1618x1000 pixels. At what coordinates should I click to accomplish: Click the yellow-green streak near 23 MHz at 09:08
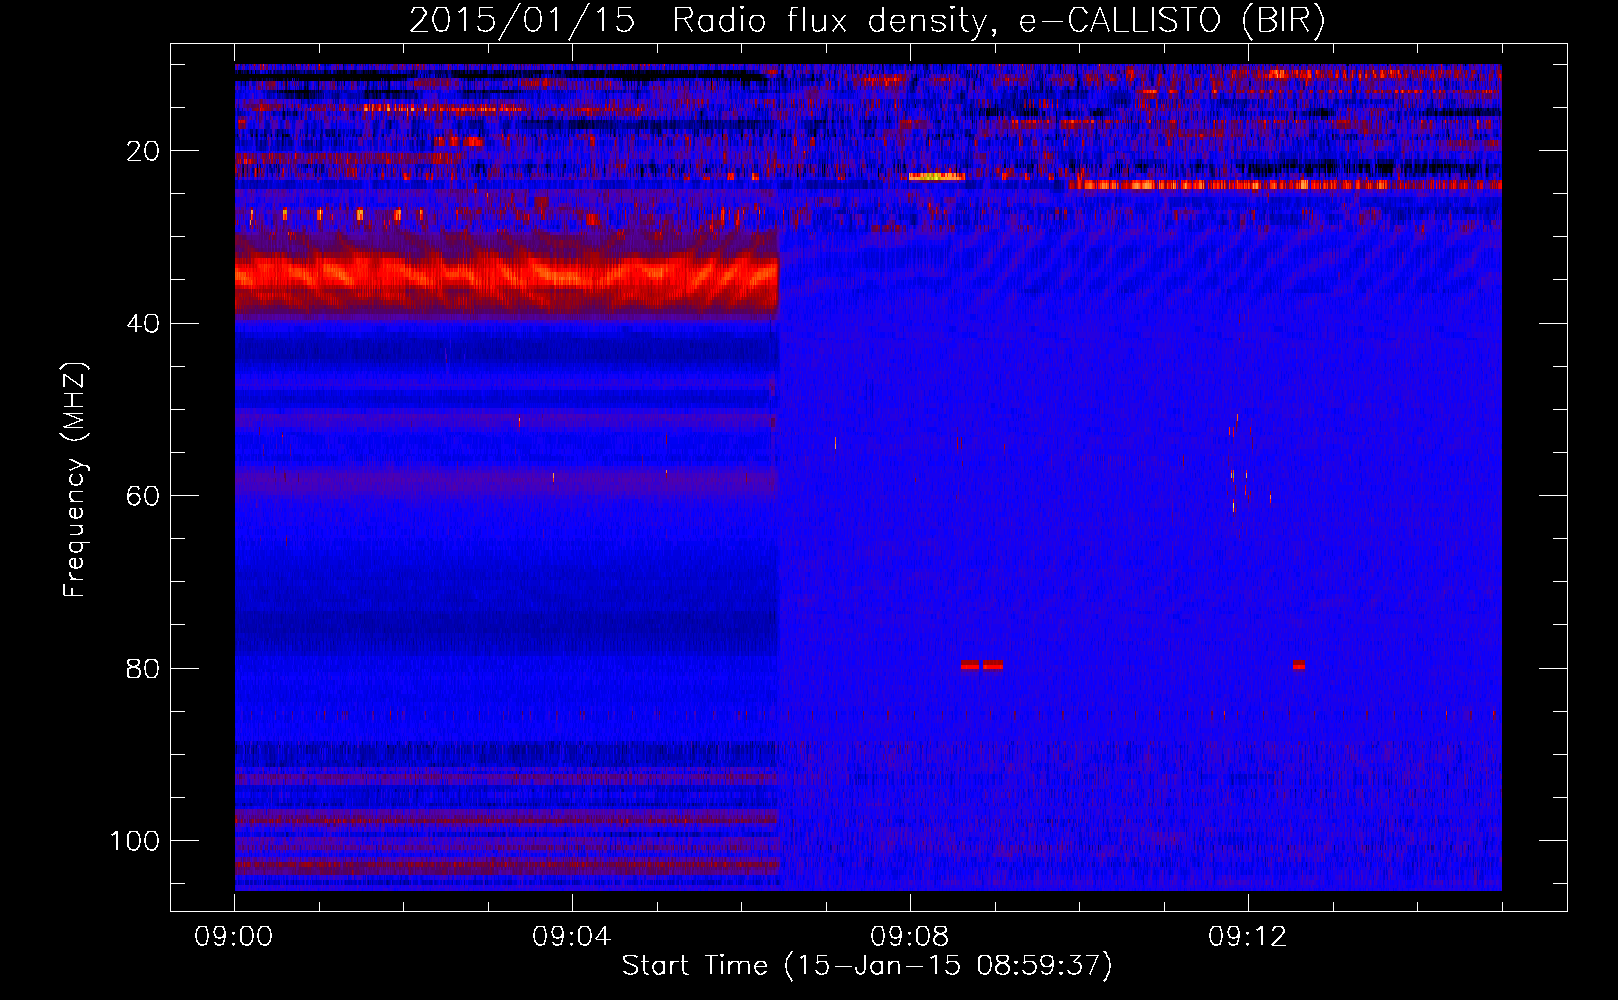click(936, 177)
